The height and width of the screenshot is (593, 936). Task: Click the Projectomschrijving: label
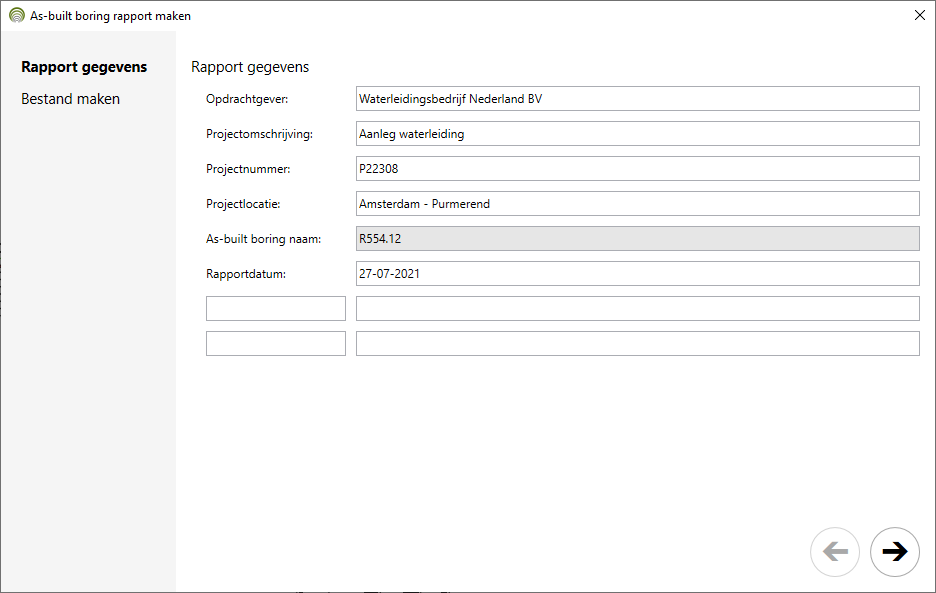[x=260, y=134]
